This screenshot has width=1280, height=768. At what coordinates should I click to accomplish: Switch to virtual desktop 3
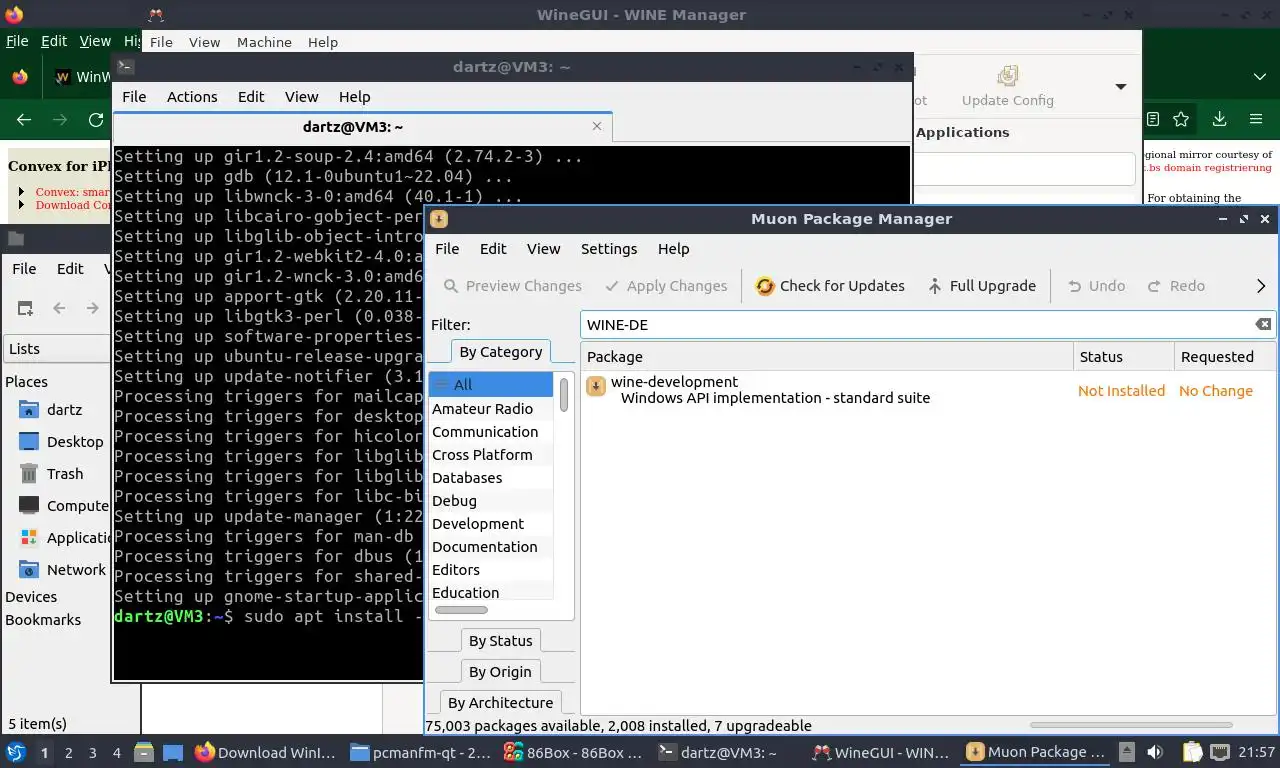coord(93,753)
